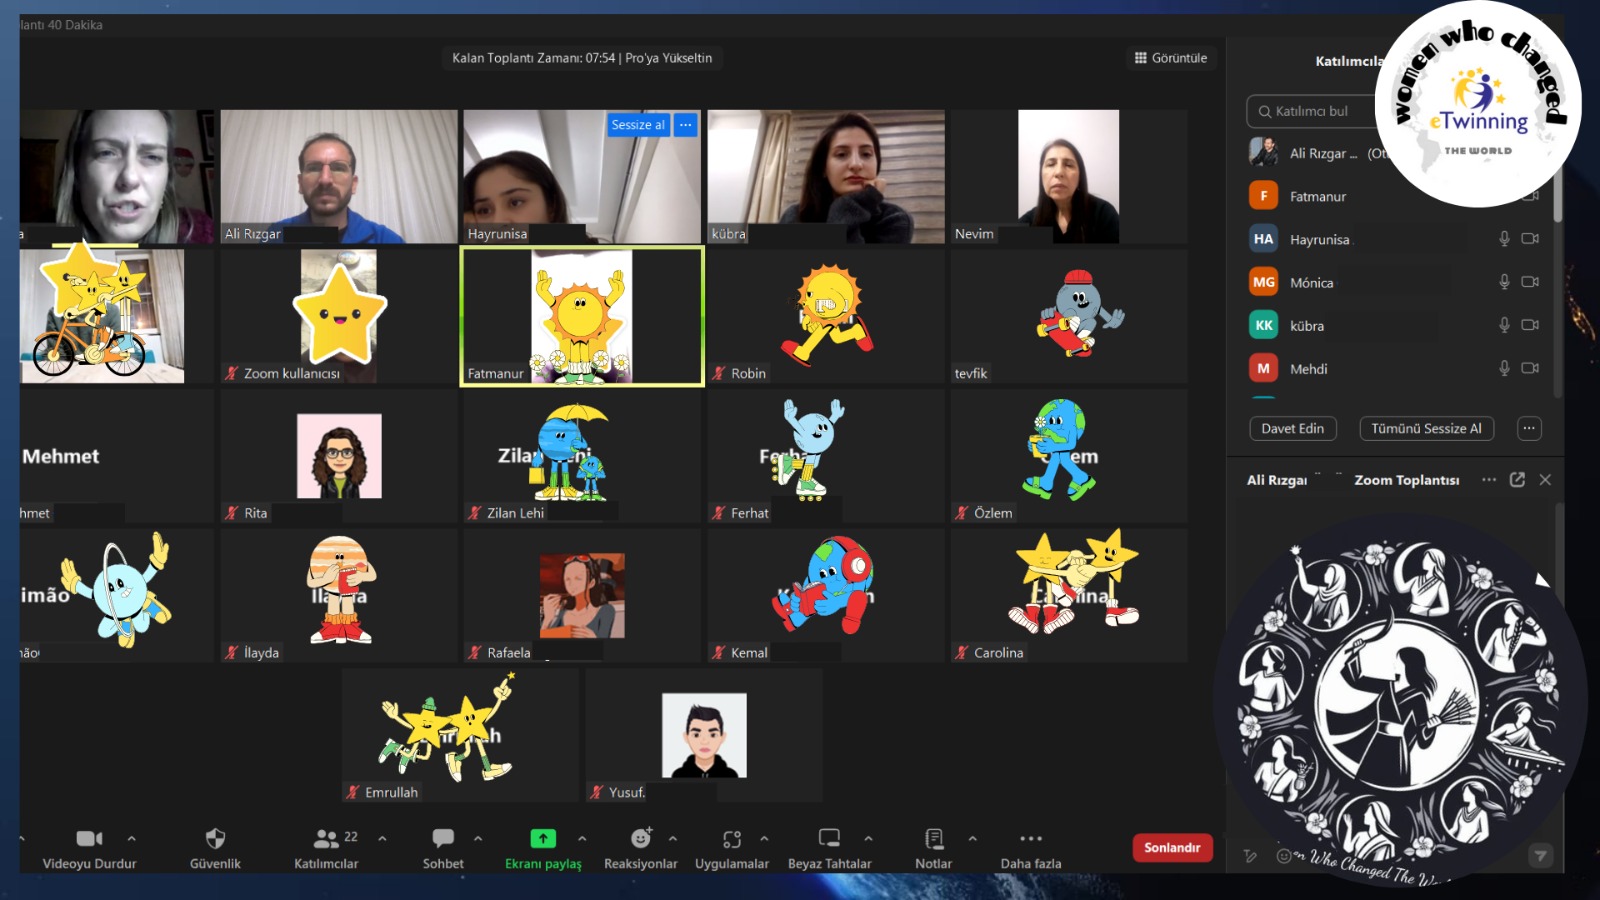Click kübra's KK avatar in participants list
Screen dimensions: 1600x900
click(1264, 325)
